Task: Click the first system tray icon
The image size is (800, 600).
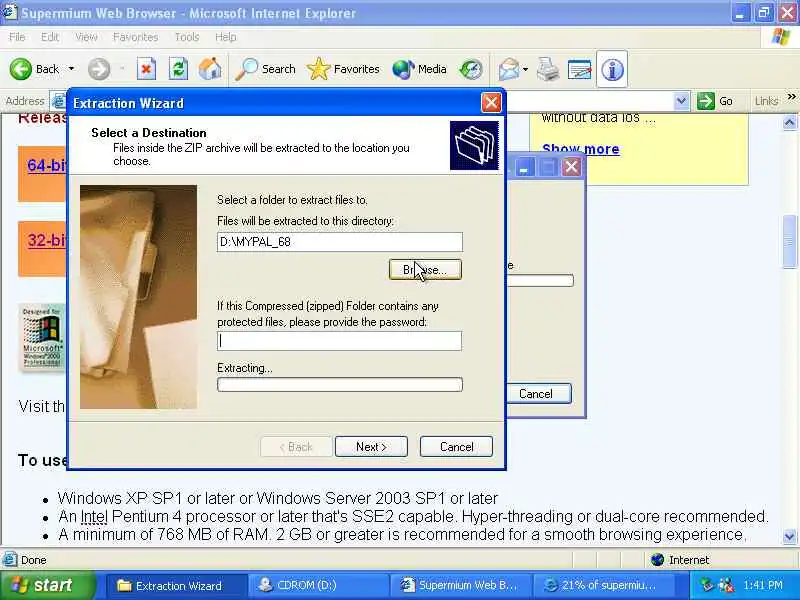Action: pos(707,585)
